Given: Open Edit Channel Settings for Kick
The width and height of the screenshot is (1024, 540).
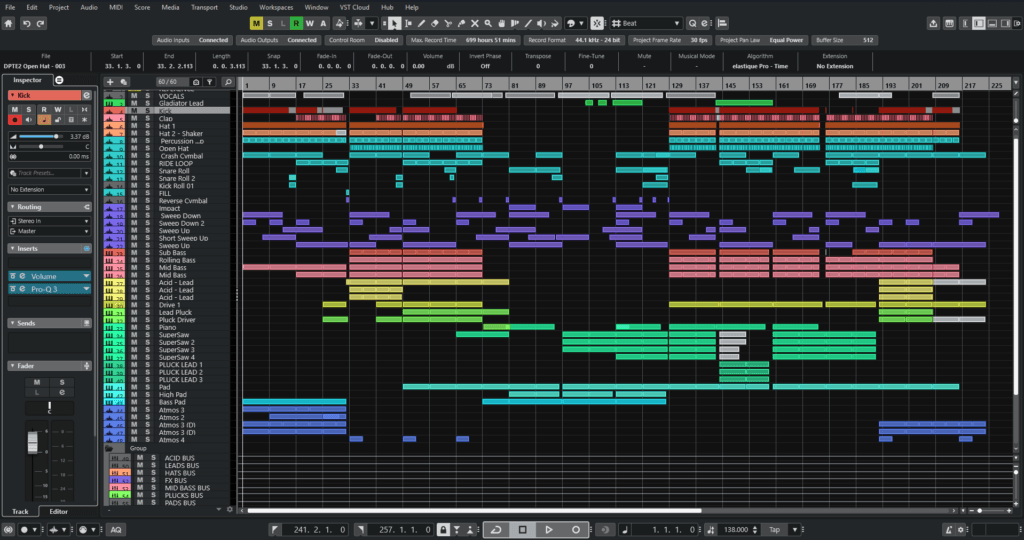Looking at the screenshot, I should [x=86, y=95].
